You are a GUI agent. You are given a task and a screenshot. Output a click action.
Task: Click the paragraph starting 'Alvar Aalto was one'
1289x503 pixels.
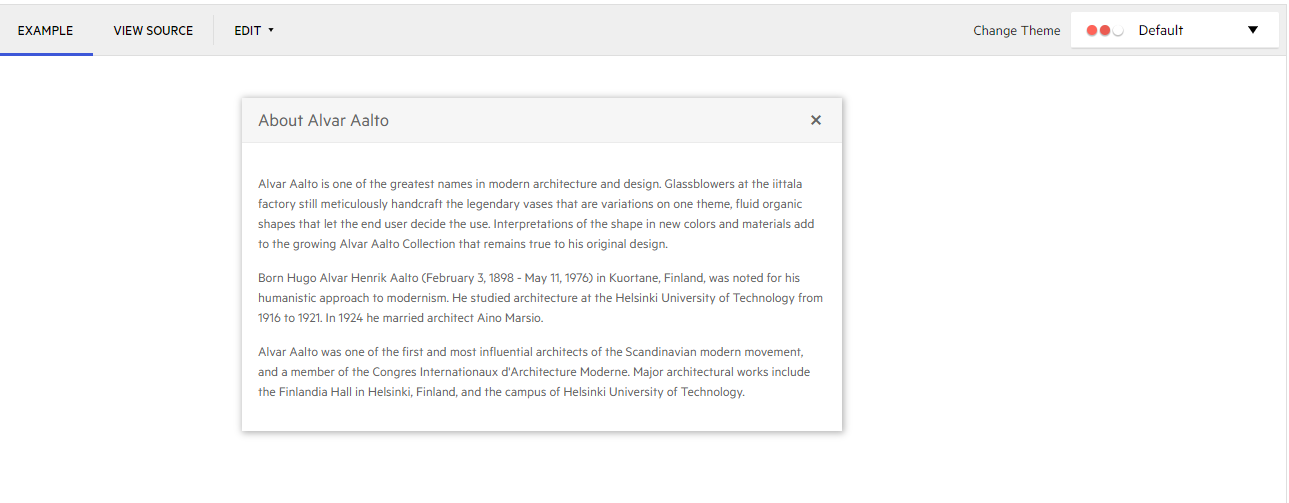(534, 372)
